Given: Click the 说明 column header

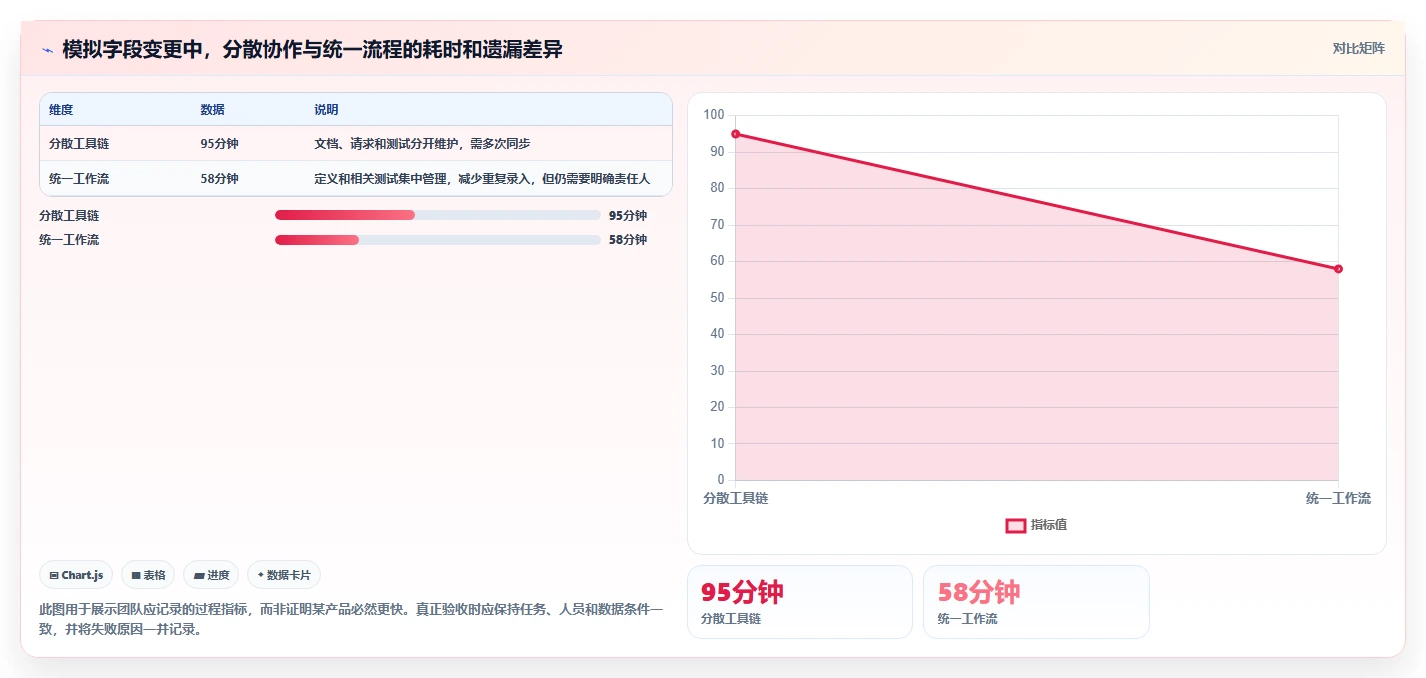Looking at the screenshot, I should click(326, 110).
